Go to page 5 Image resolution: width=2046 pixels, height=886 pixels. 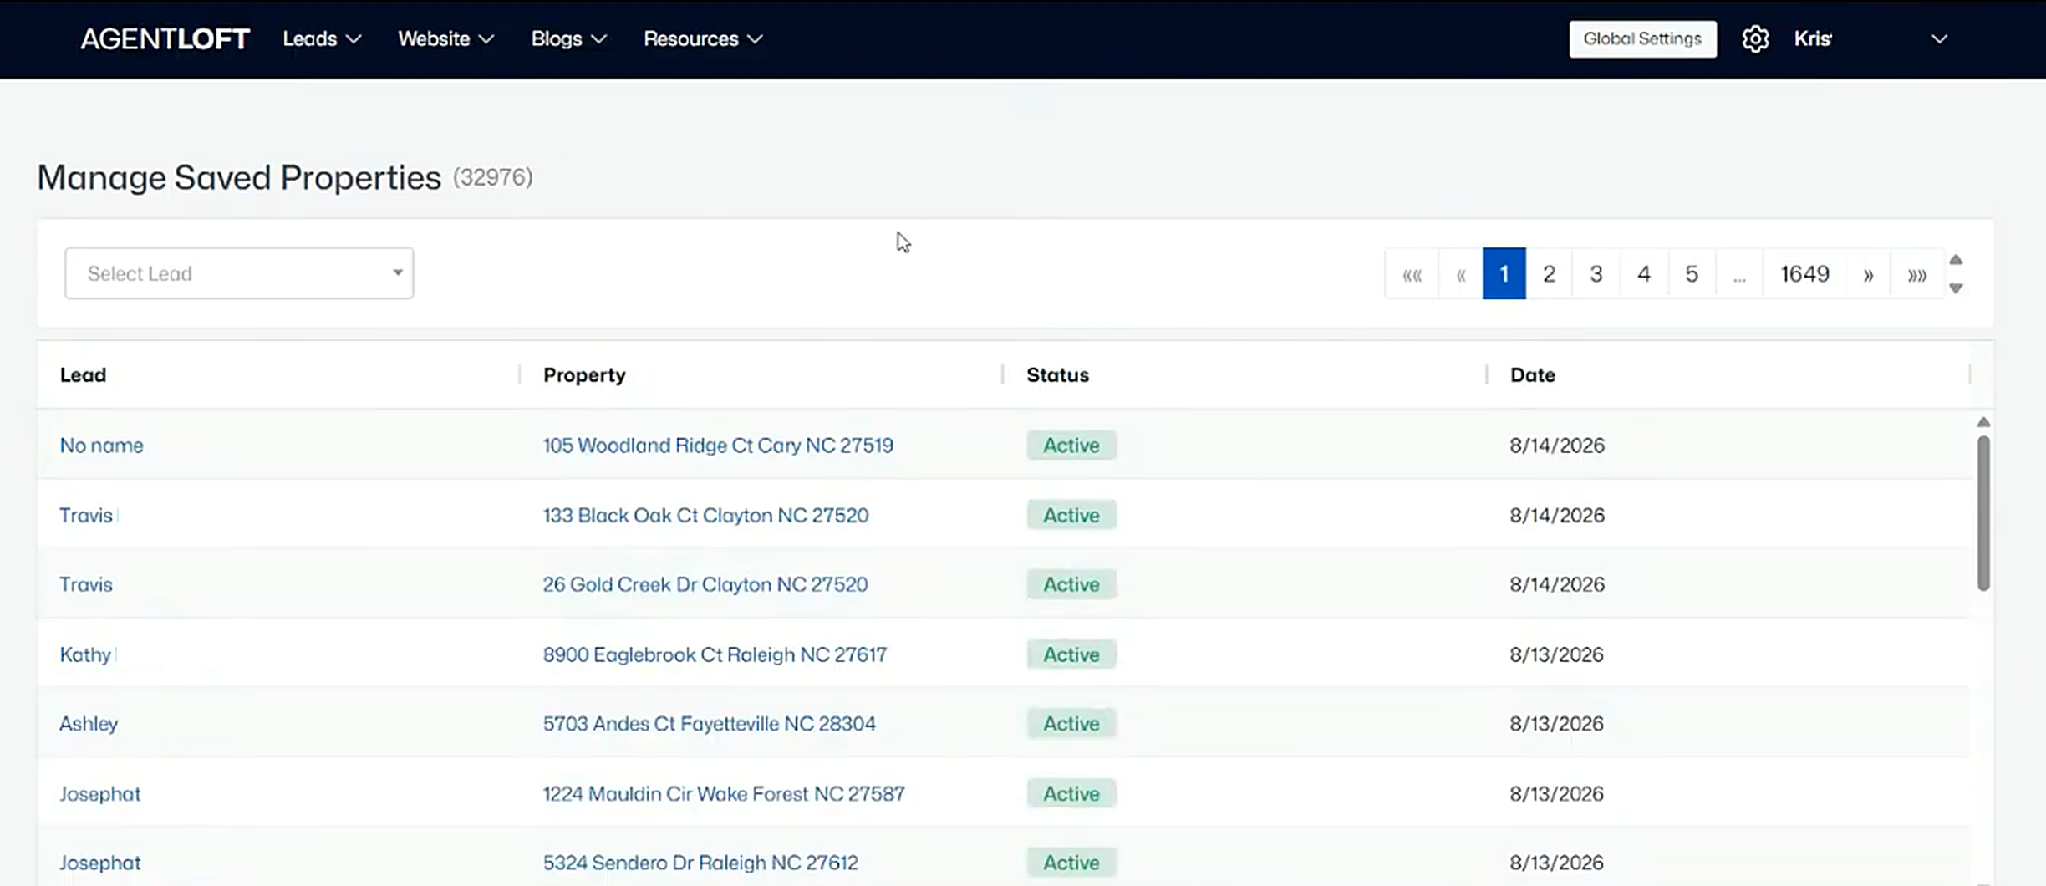coord(1692,274)
